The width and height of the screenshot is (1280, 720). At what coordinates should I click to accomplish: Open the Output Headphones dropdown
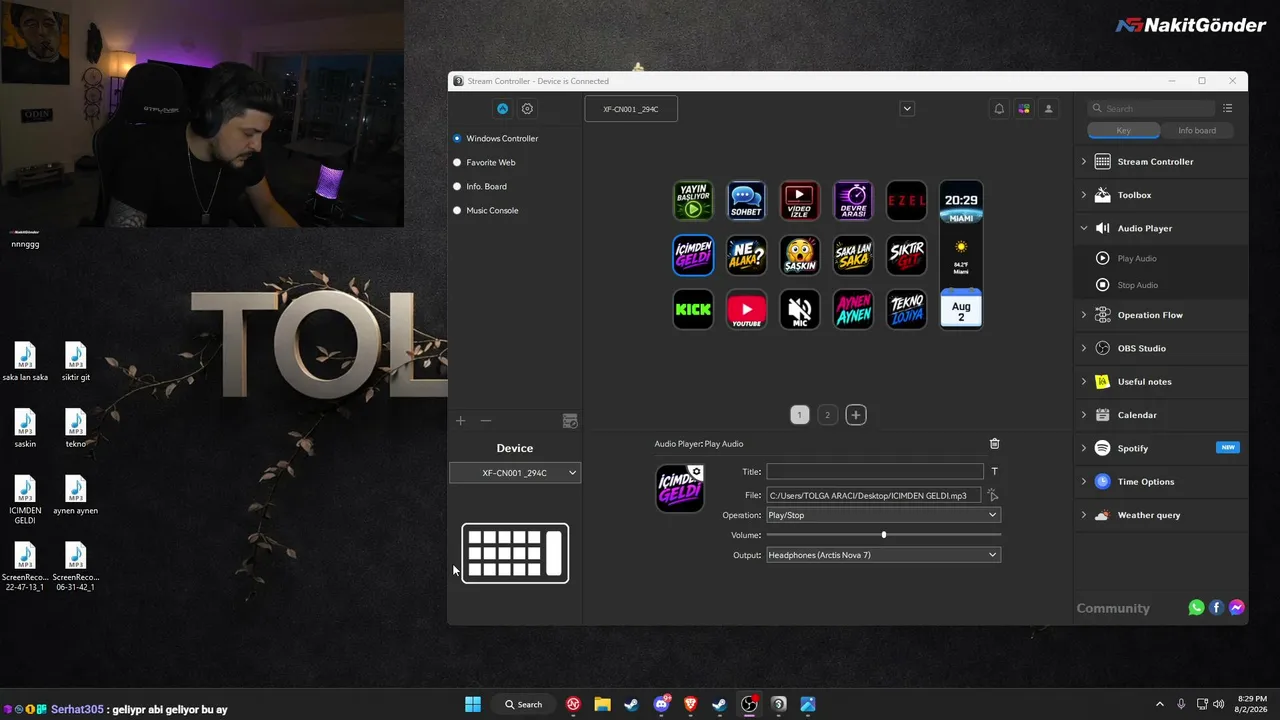point(883,555)
